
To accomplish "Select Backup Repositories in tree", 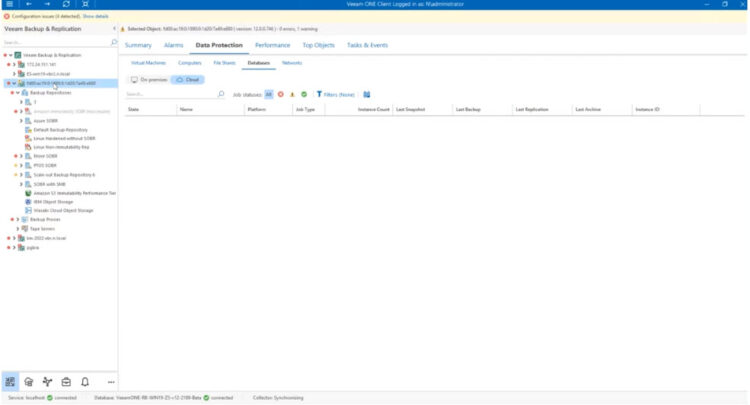I will 50,93.
